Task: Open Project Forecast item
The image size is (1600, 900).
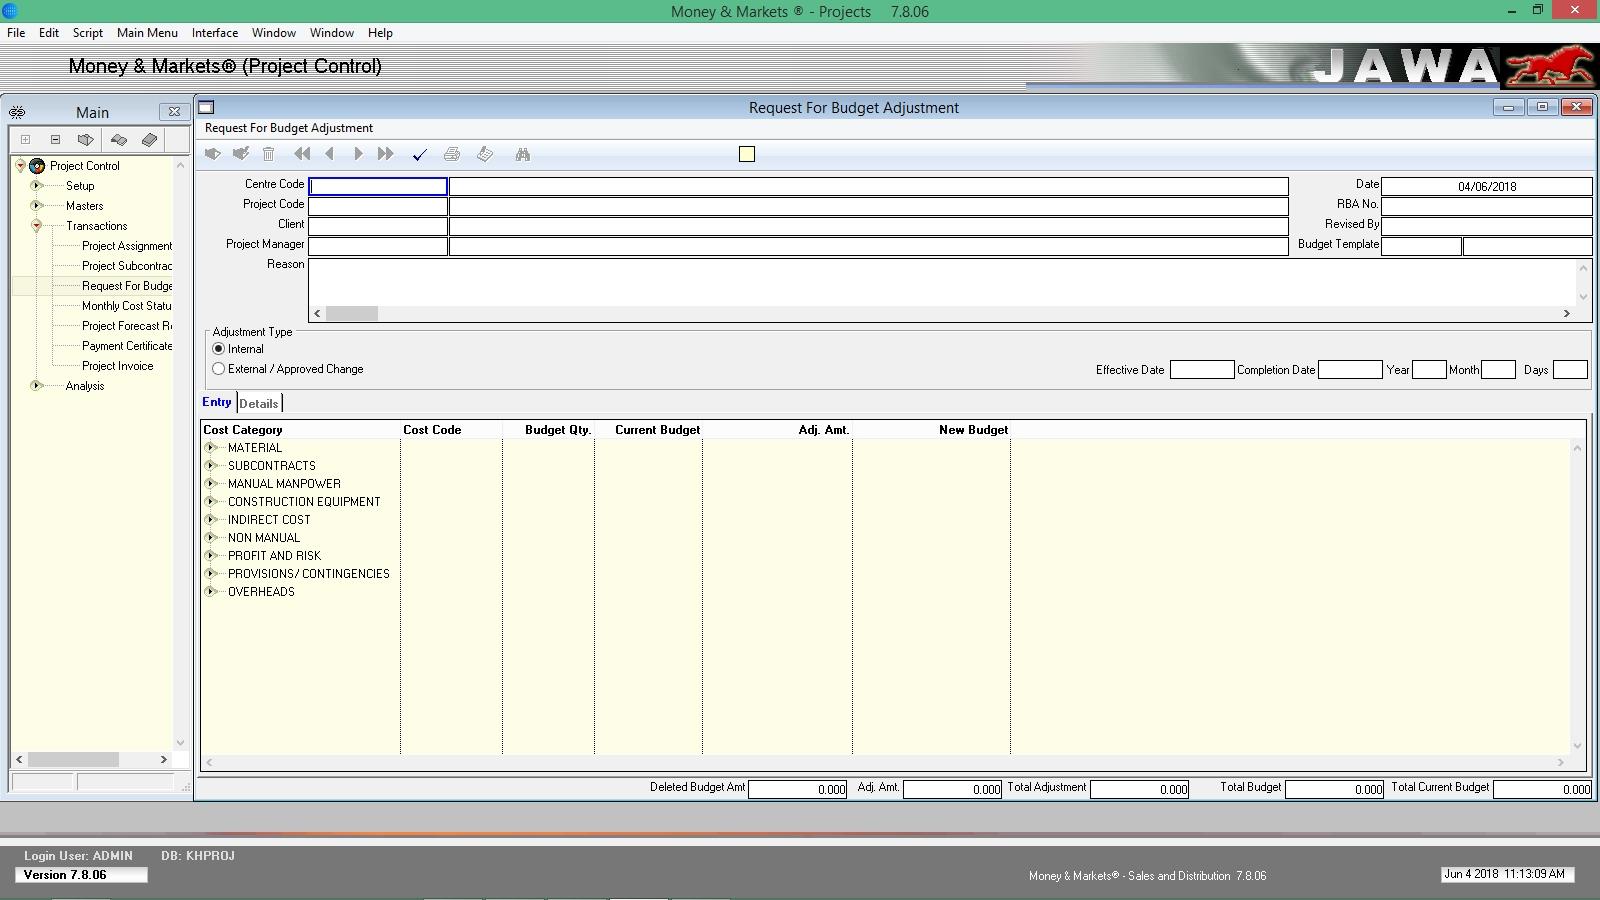Action: point(127,326)
